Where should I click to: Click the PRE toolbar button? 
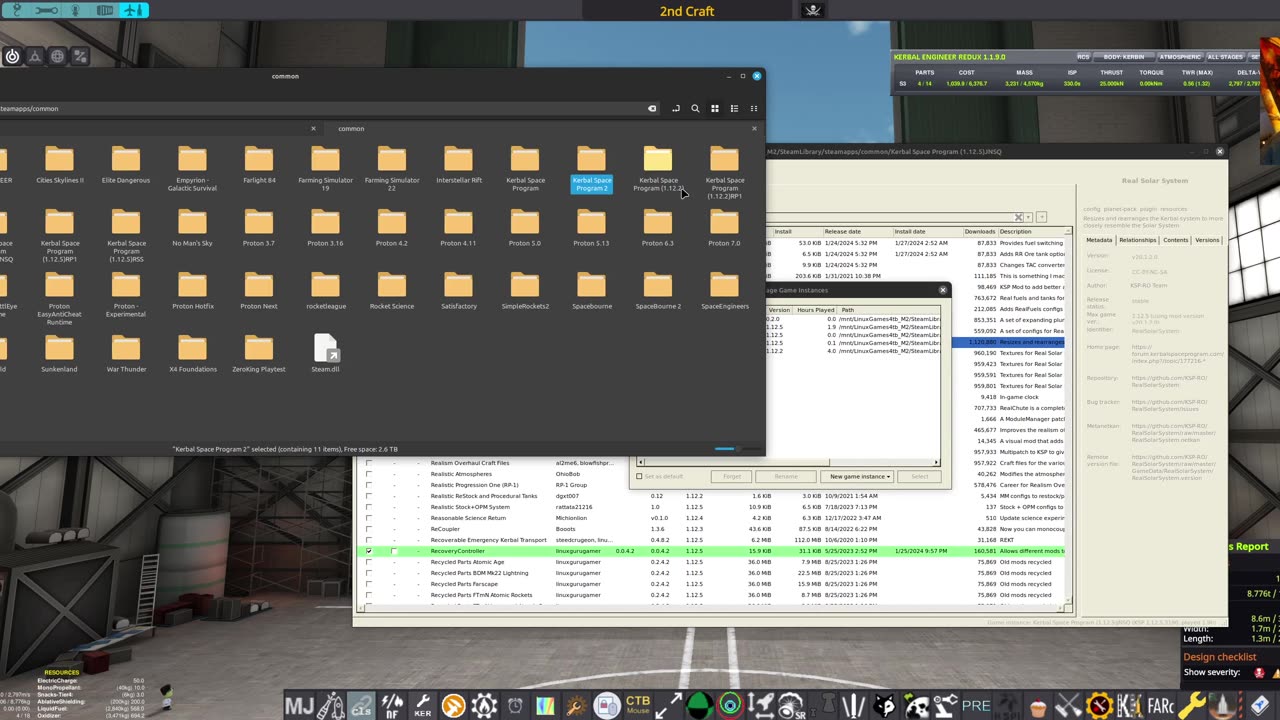pos(976,706)
